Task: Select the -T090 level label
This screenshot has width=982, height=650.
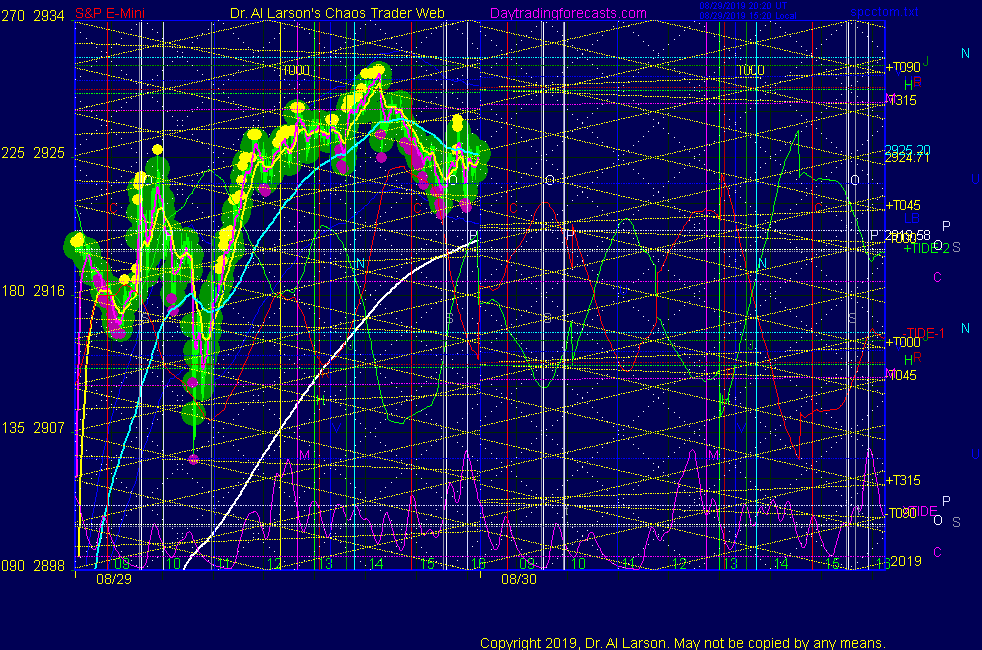Action: (902, 513)
